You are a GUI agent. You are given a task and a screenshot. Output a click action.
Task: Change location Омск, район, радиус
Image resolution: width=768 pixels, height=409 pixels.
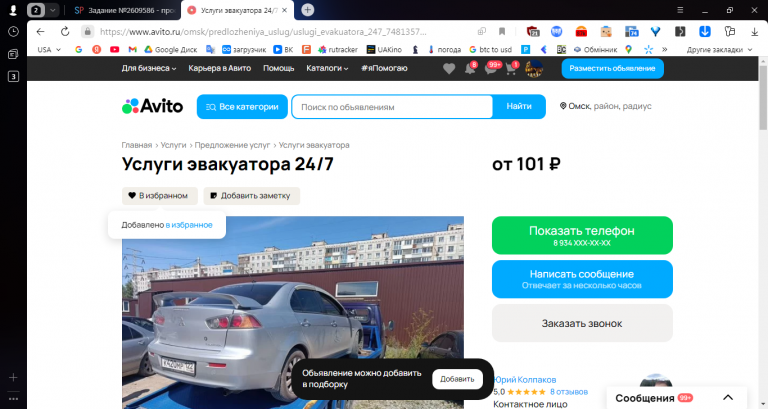click(605, 106)
